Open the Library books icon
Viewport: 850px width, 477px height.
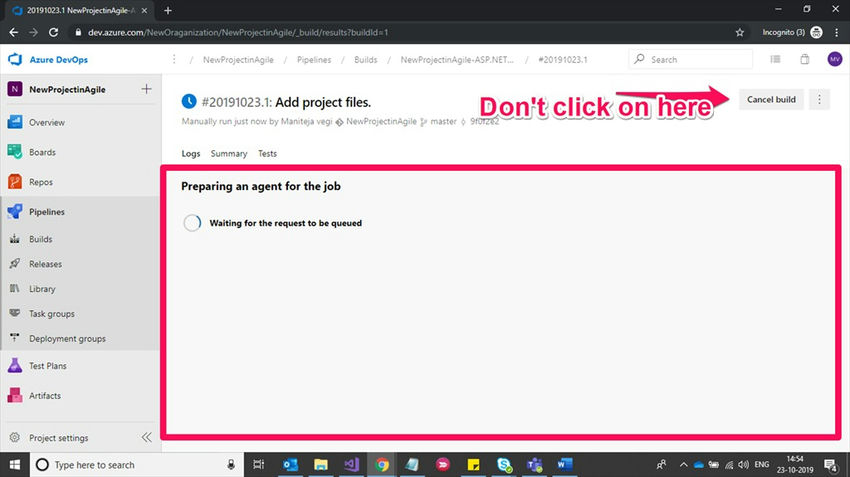[x=15, y=288]
